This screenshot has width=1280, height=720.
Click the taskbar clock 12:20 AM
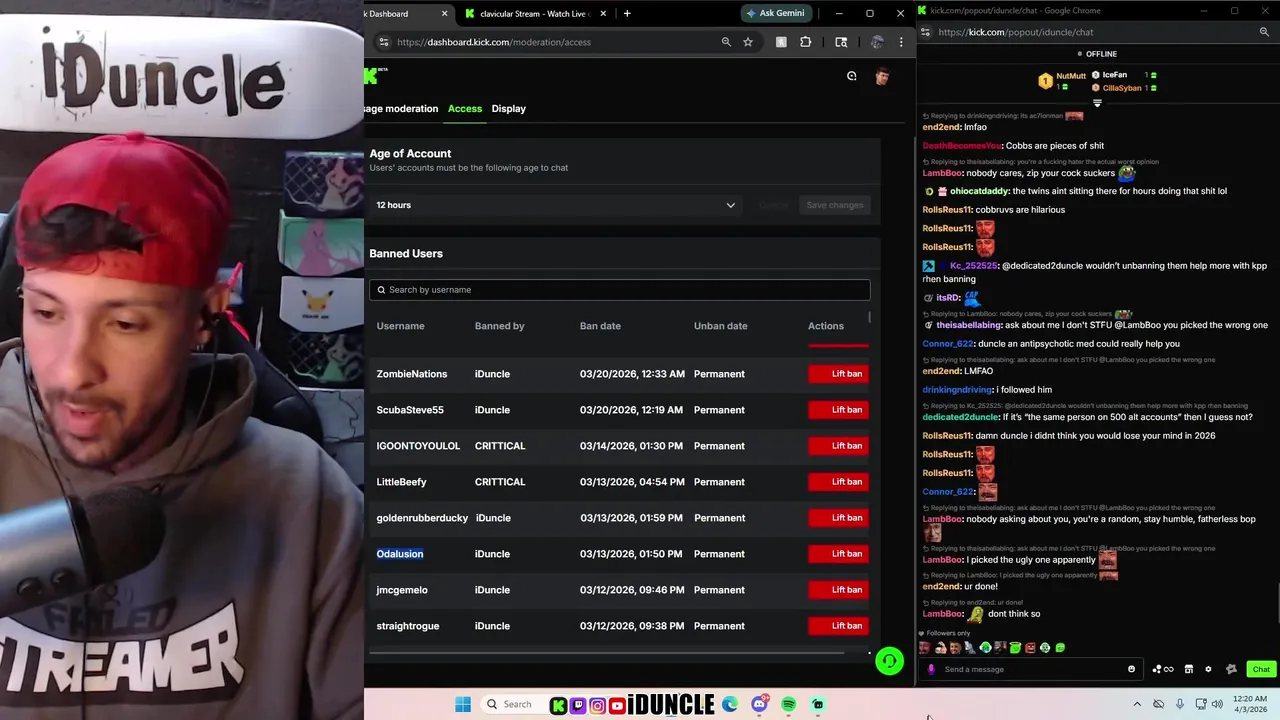[1249, 704]
